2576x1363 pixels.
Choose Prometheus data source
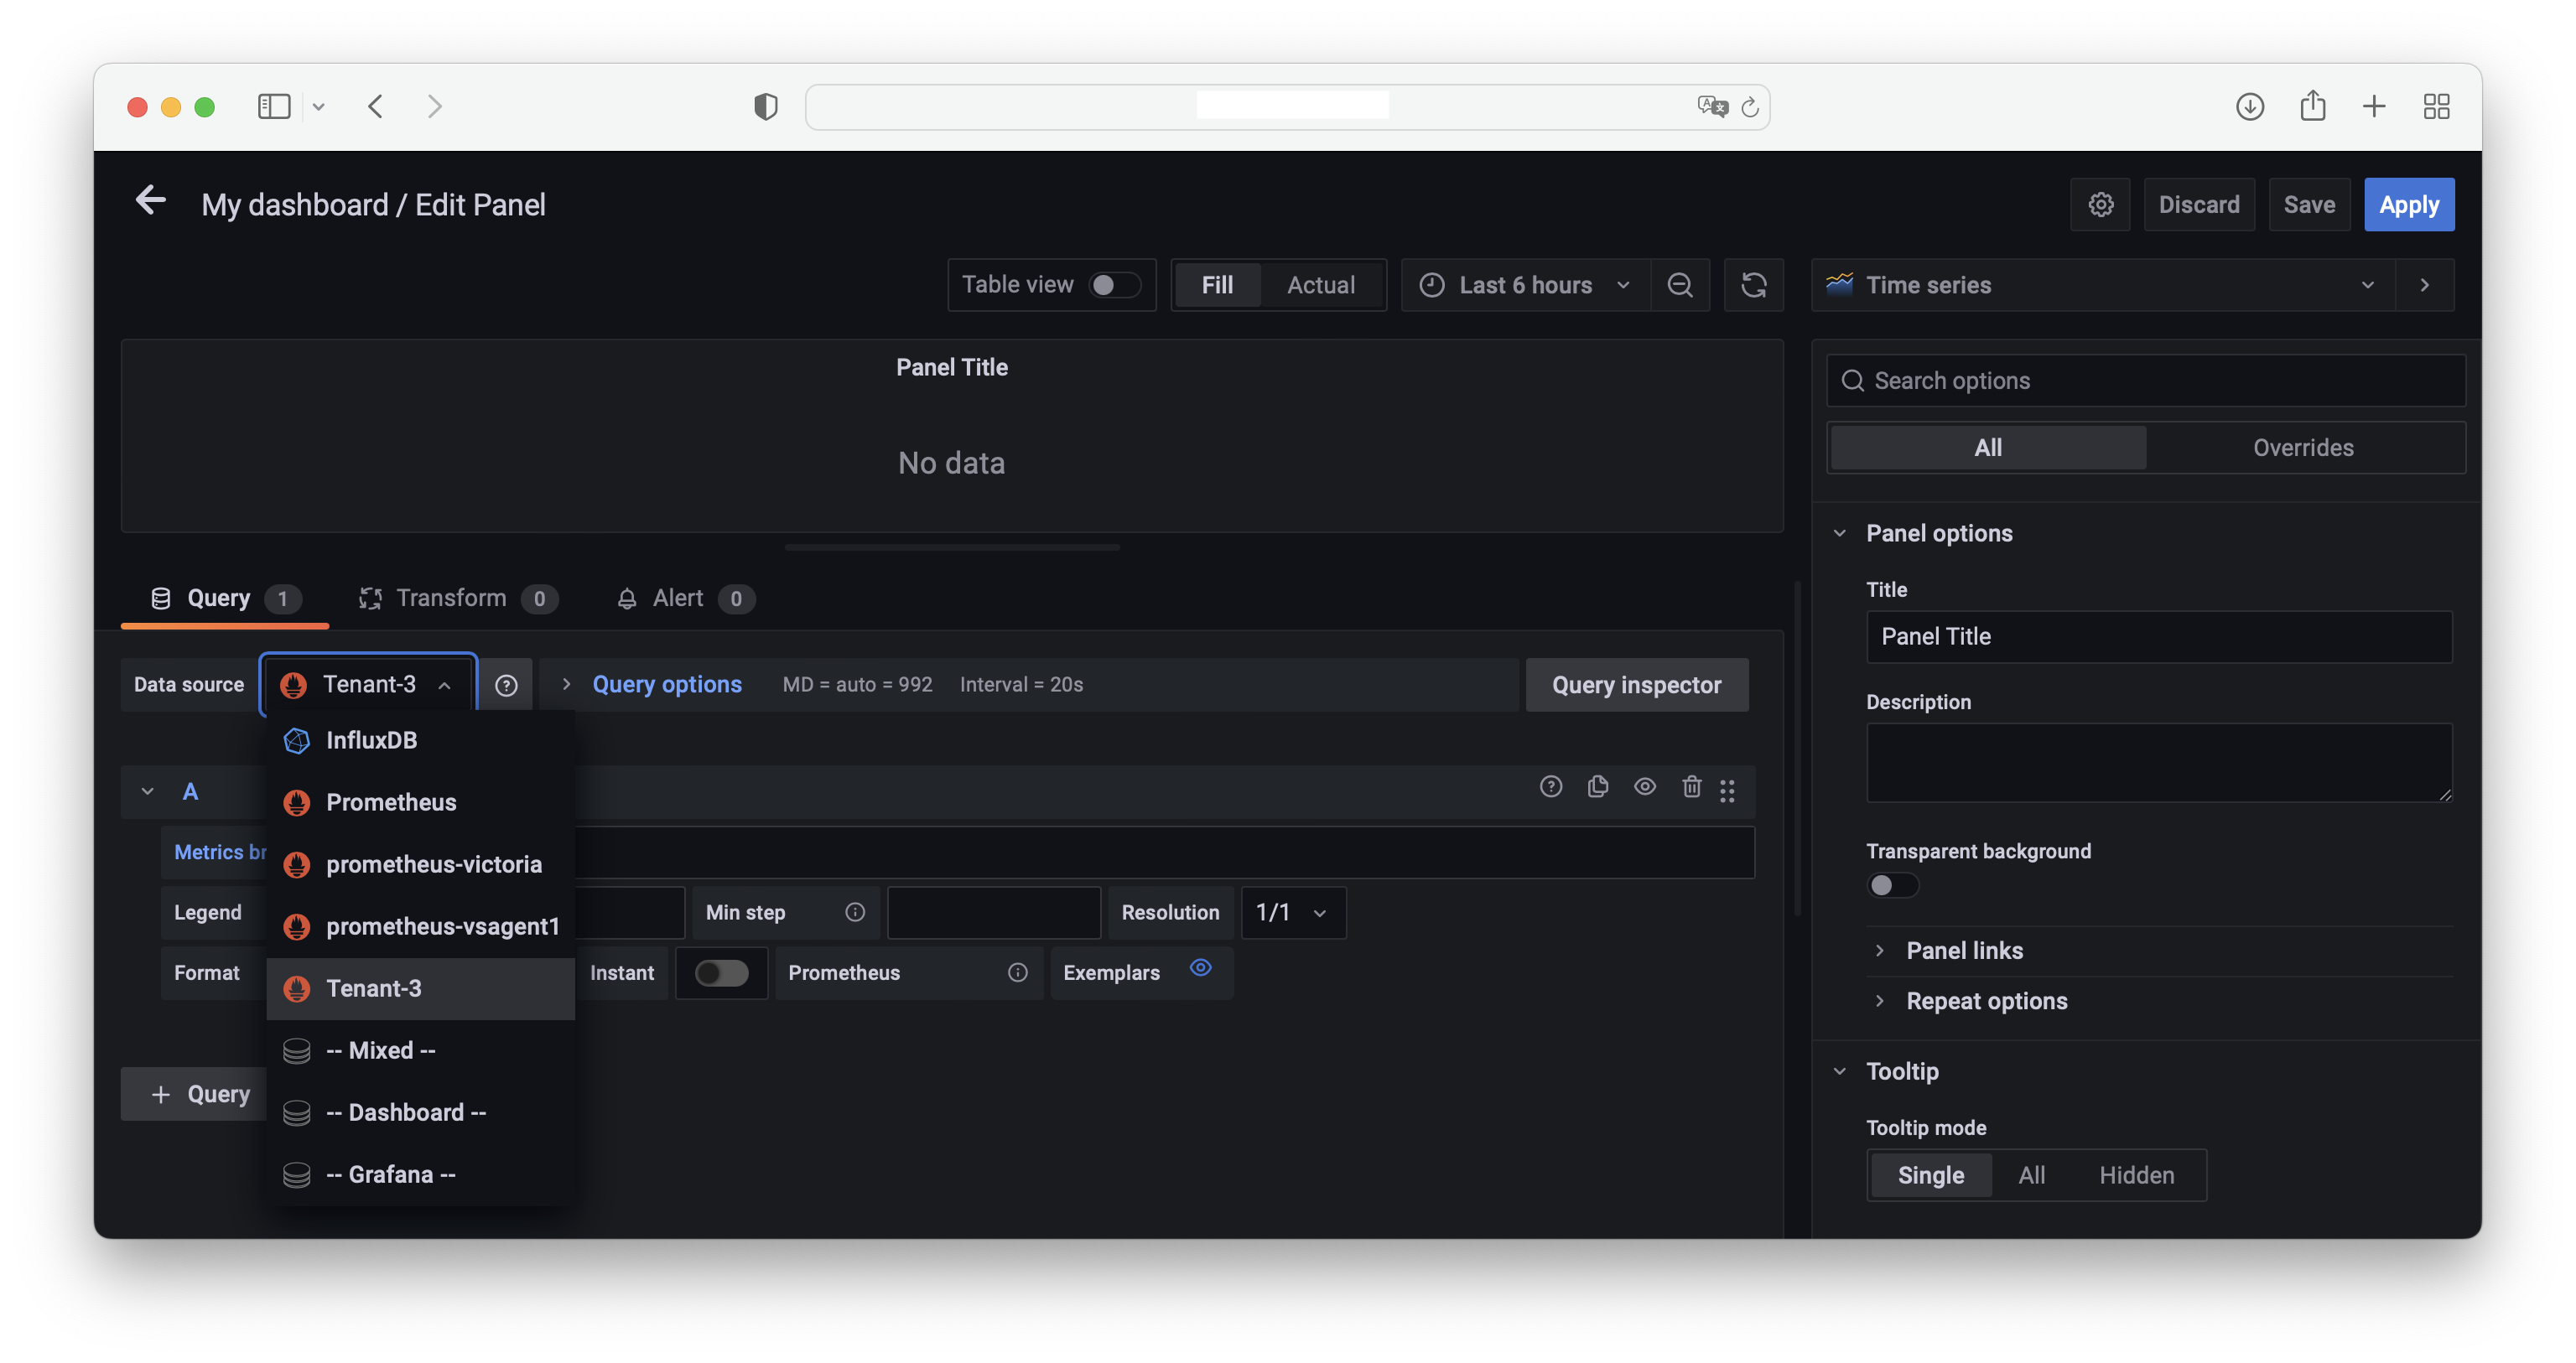click(420, 802)
